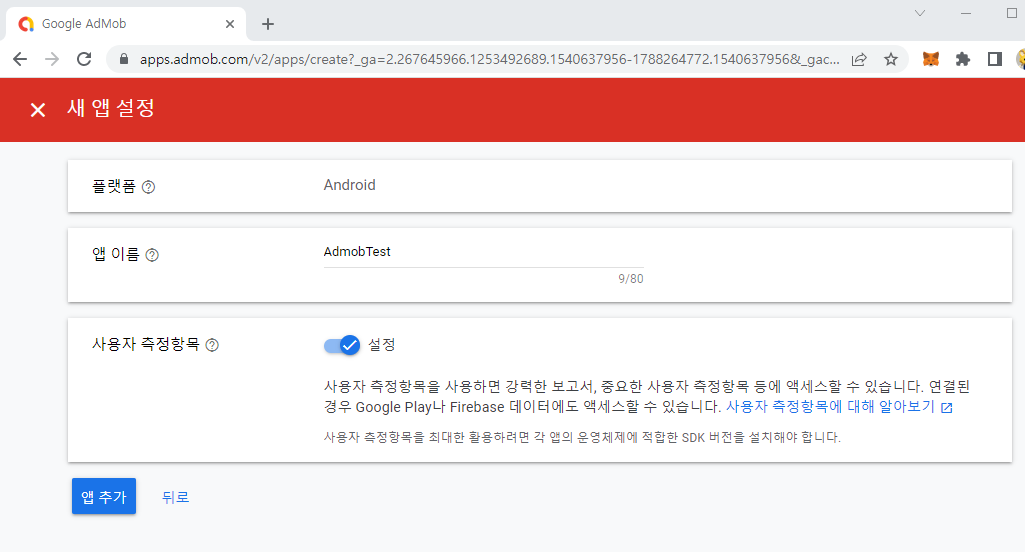Click the 새 앱 설정 header title
Image resolution: width=1025 pixels, height=552 pixels.
[x=111, y=108]
